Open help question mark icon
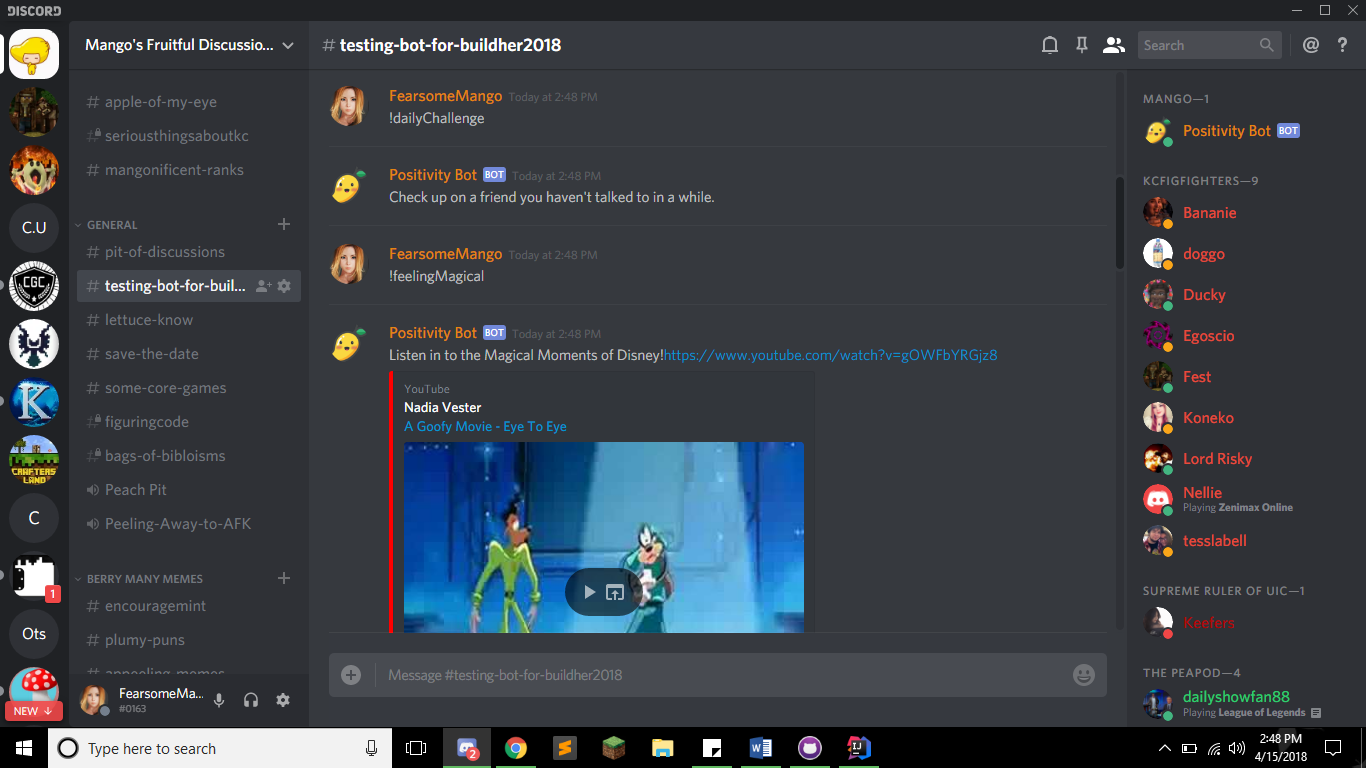This screenshot has height=768, width=1366. coord(1342,45)
